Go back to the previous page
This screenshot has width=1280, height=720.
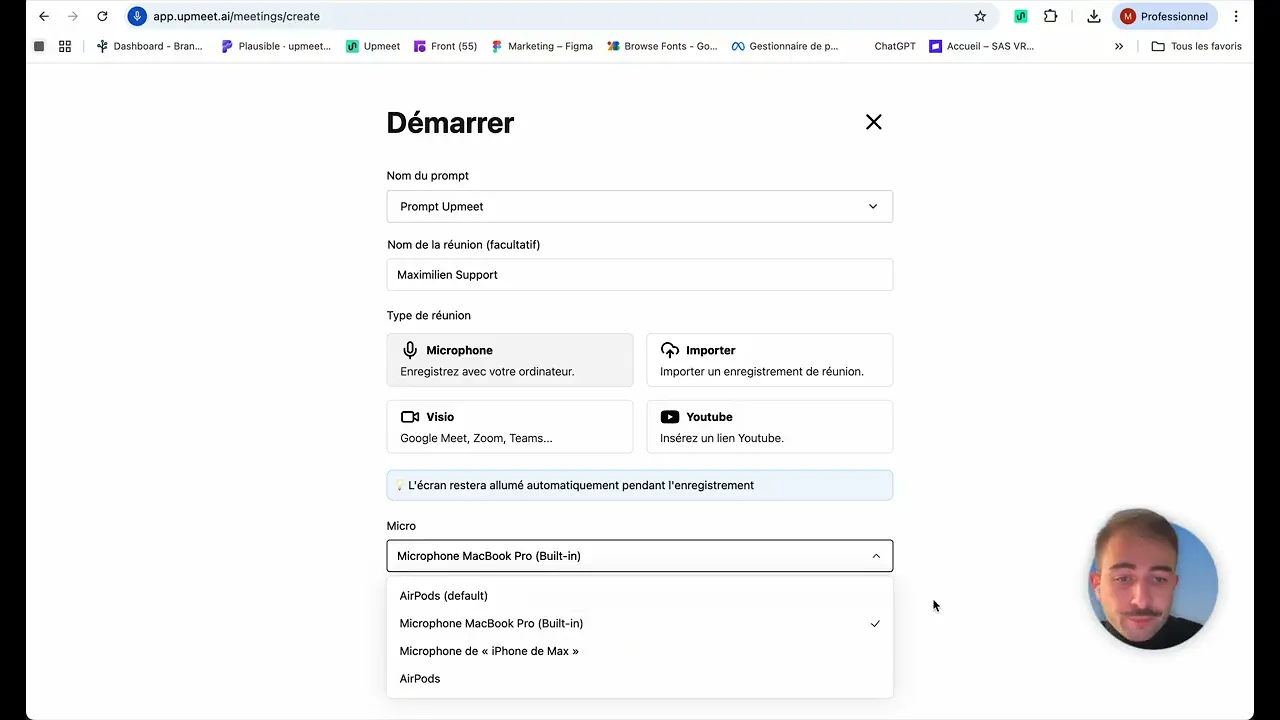click(x=44, y=16)
